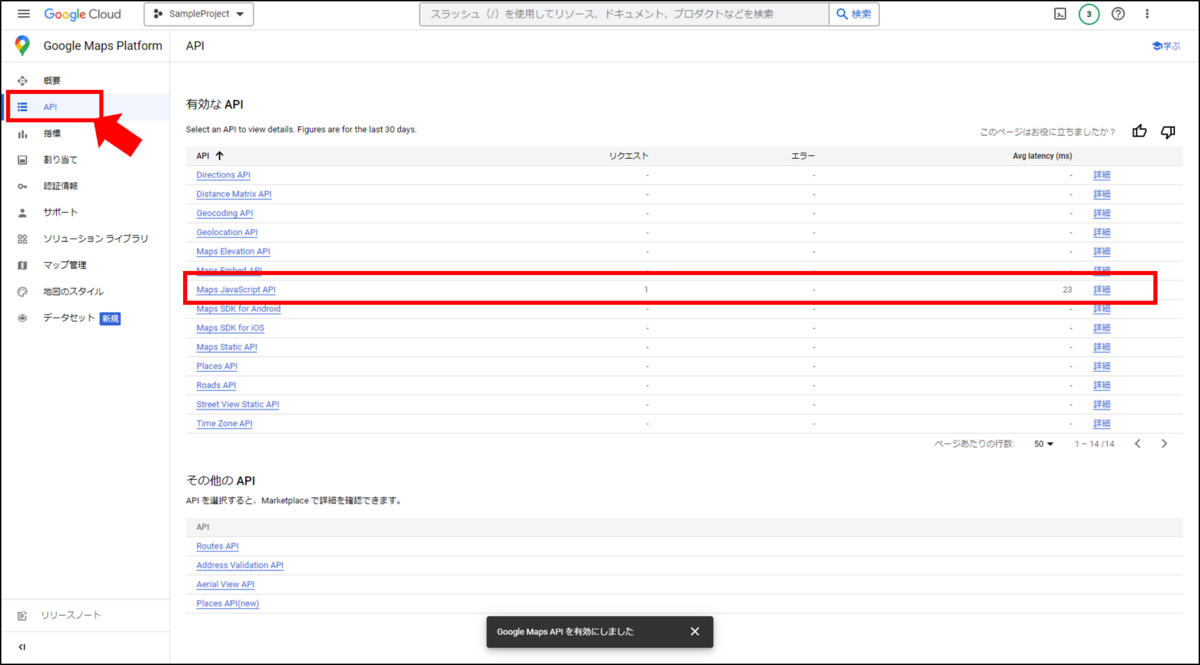The image size is (1200, 665).
Task: Open the SampleProject project selector
Action: pyautogui.click(x=199, y=14)
